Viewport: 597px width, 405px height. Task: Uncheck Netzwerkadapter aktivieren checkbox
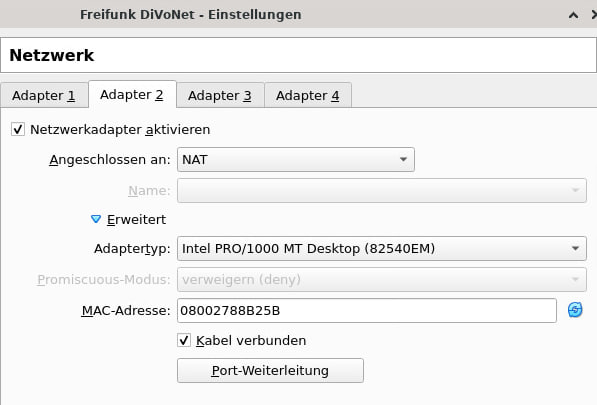click(x=18, y=129)
